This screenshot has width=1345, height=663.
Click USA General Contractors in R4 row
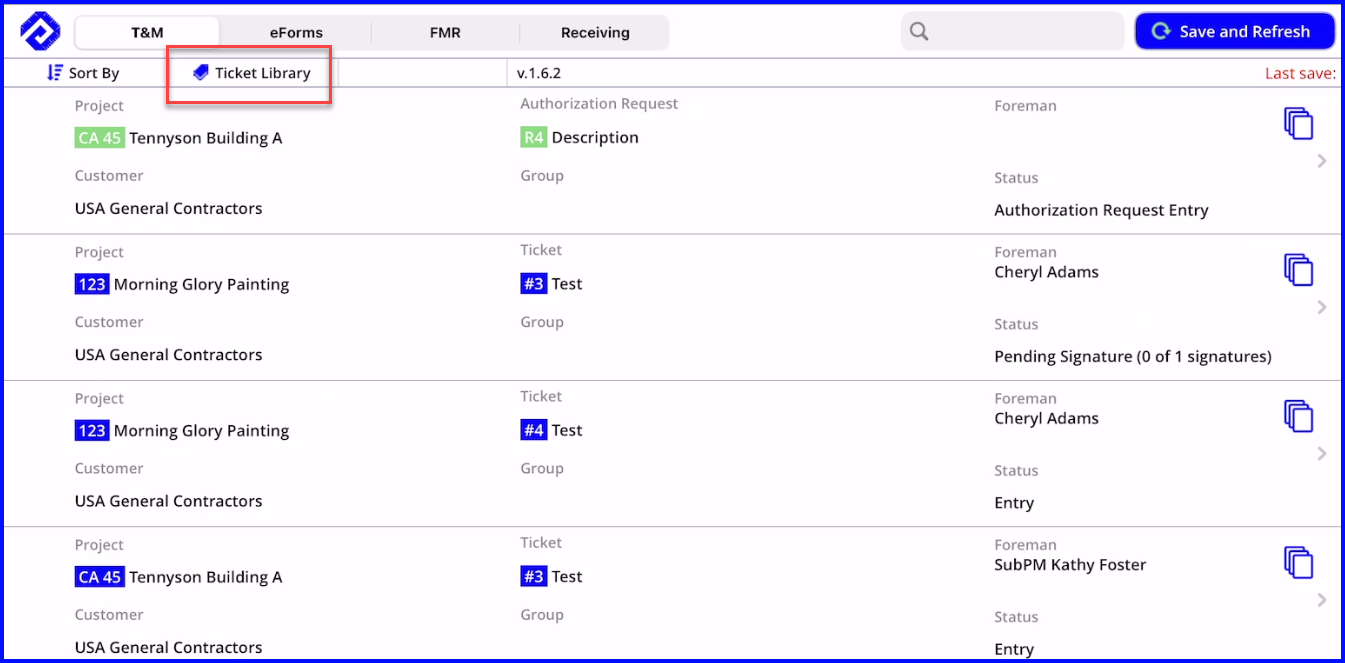click(168, 208)
